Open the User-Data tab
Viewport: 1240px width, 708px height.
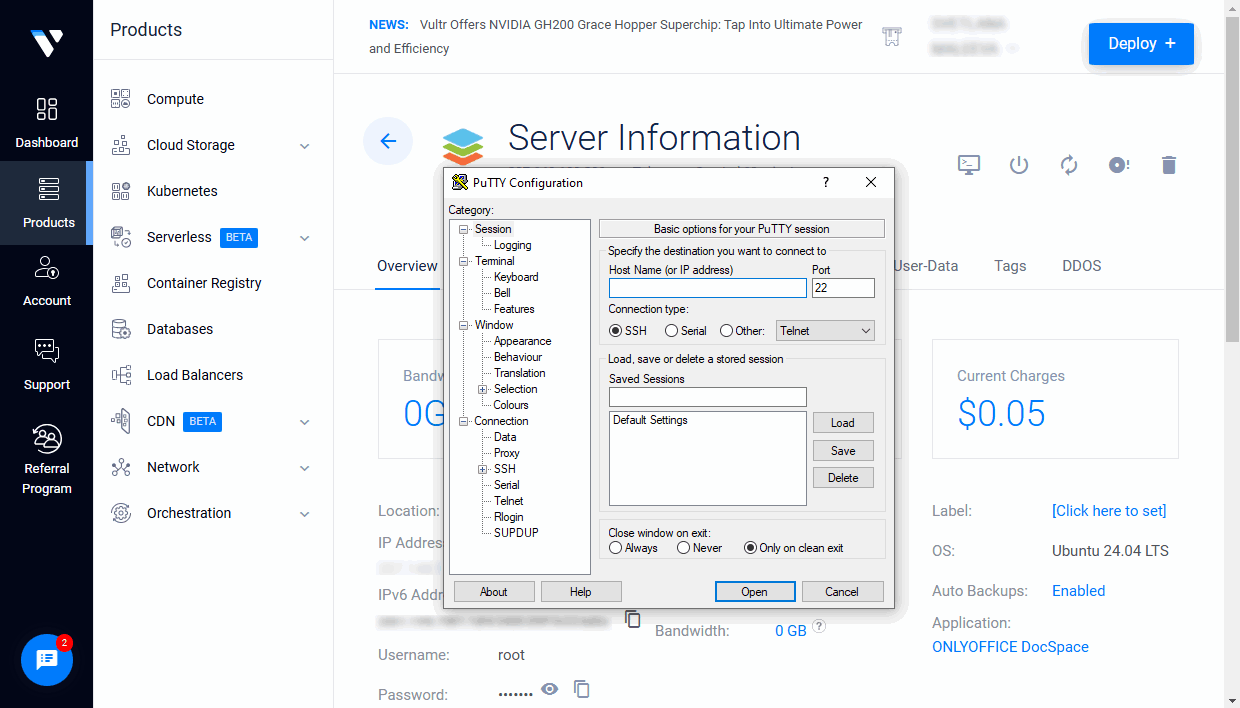click(x=928, y=266)
